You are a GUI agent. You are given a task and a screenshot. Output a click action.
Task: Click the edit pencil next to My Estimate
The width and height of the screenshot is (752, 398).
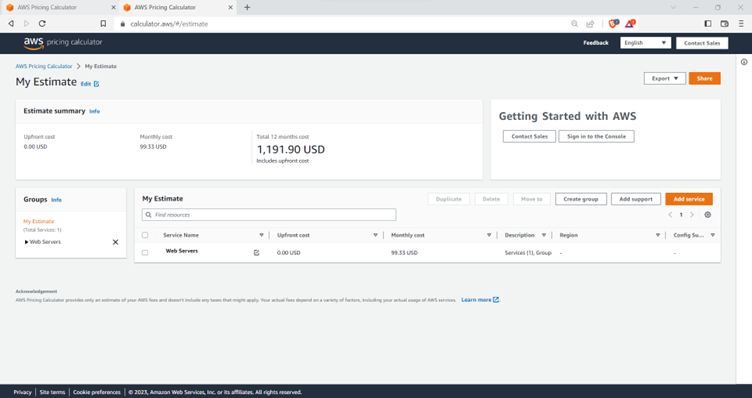pos(96,84)
